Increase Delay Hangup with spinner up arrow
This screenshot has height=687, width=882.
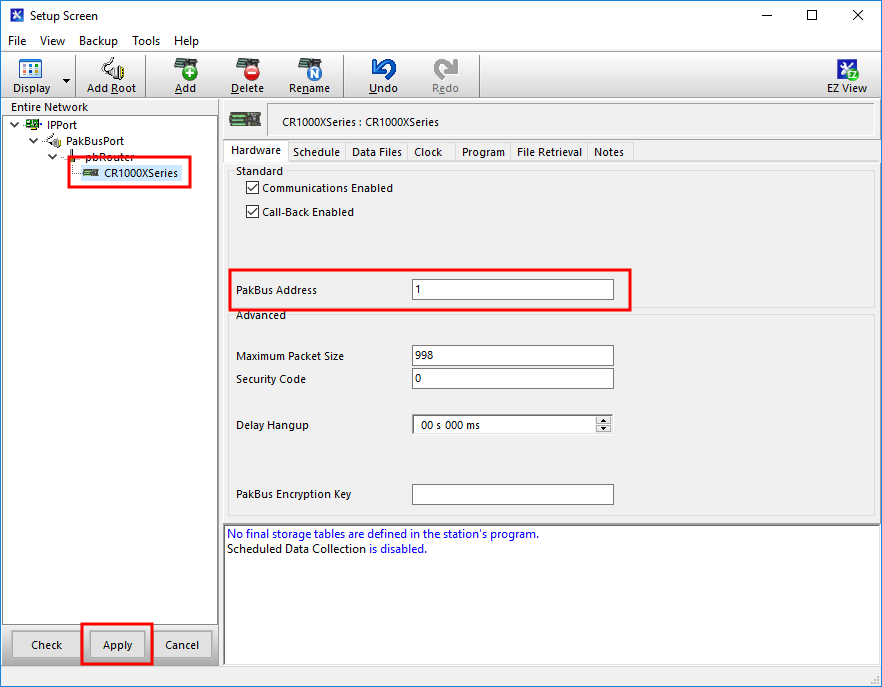coord(603,421)
